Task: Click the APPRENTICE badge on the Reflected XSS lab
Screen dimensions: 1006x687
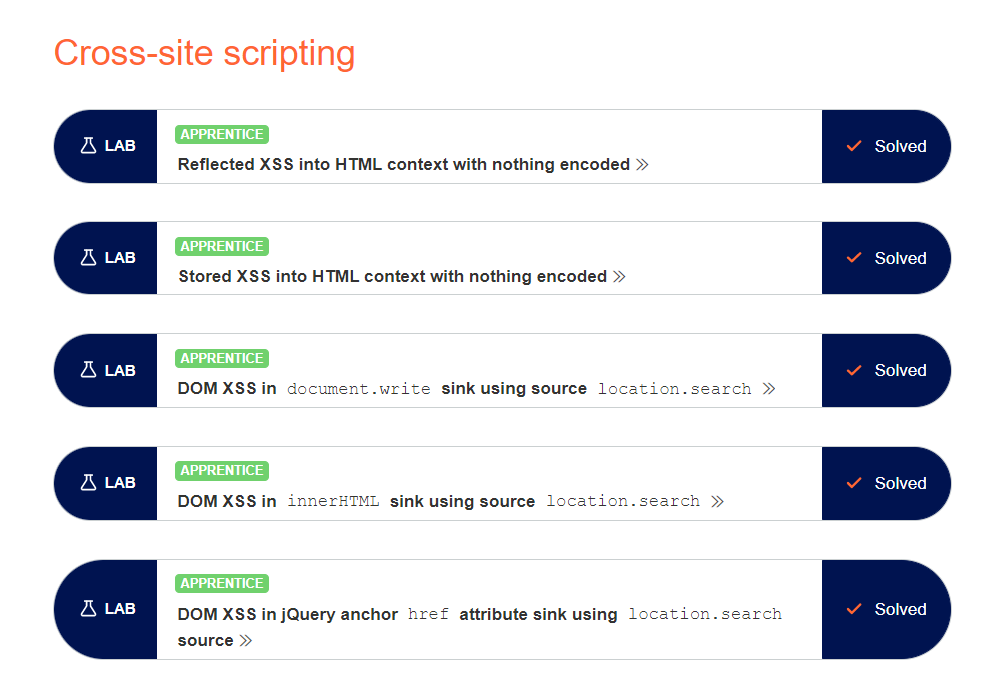Action: 221,133
